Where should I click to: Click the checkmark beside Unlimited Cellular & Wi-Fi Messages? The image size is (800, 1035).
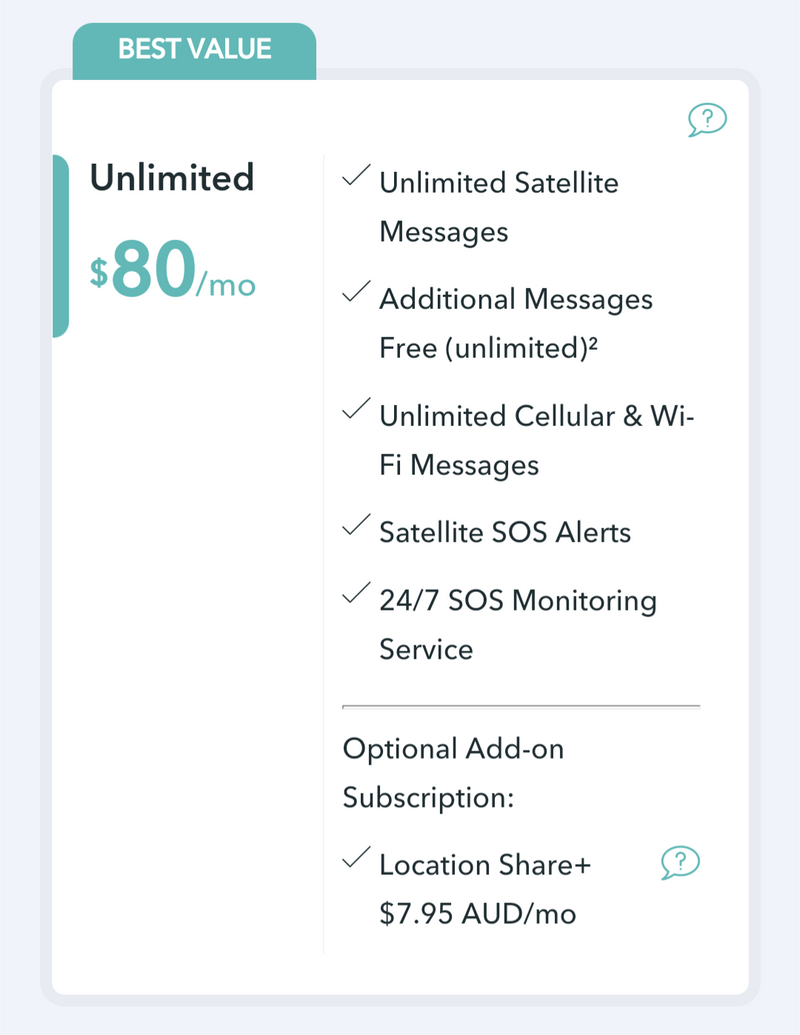point(355,411)
